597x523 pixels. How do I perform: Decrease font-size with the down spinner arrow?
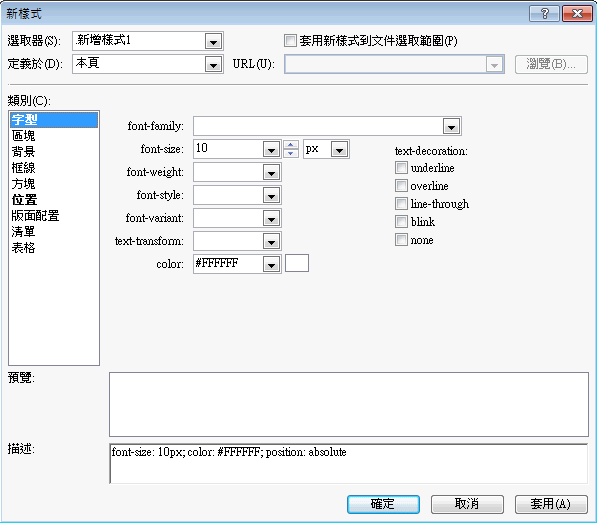291,153
